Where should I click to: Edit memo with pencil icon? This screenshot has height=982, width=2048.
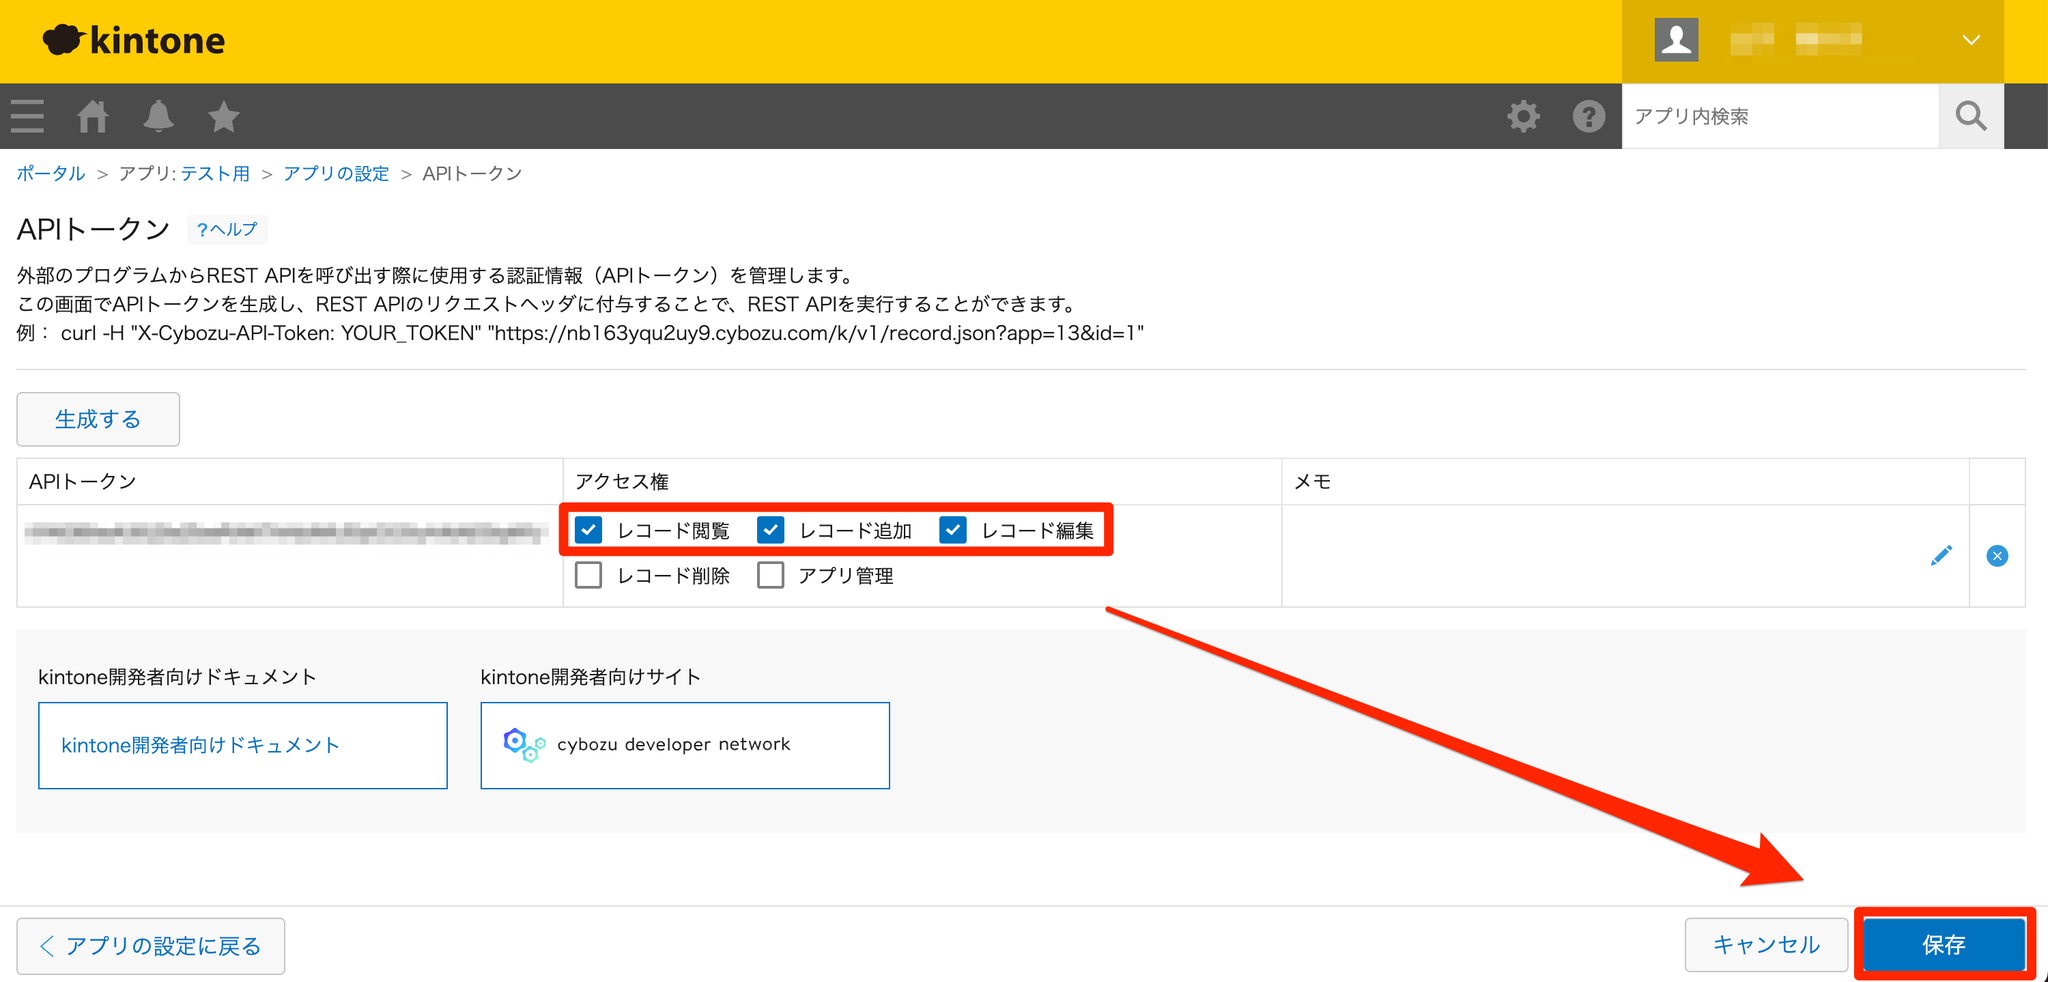click(x=1940, y=556)
